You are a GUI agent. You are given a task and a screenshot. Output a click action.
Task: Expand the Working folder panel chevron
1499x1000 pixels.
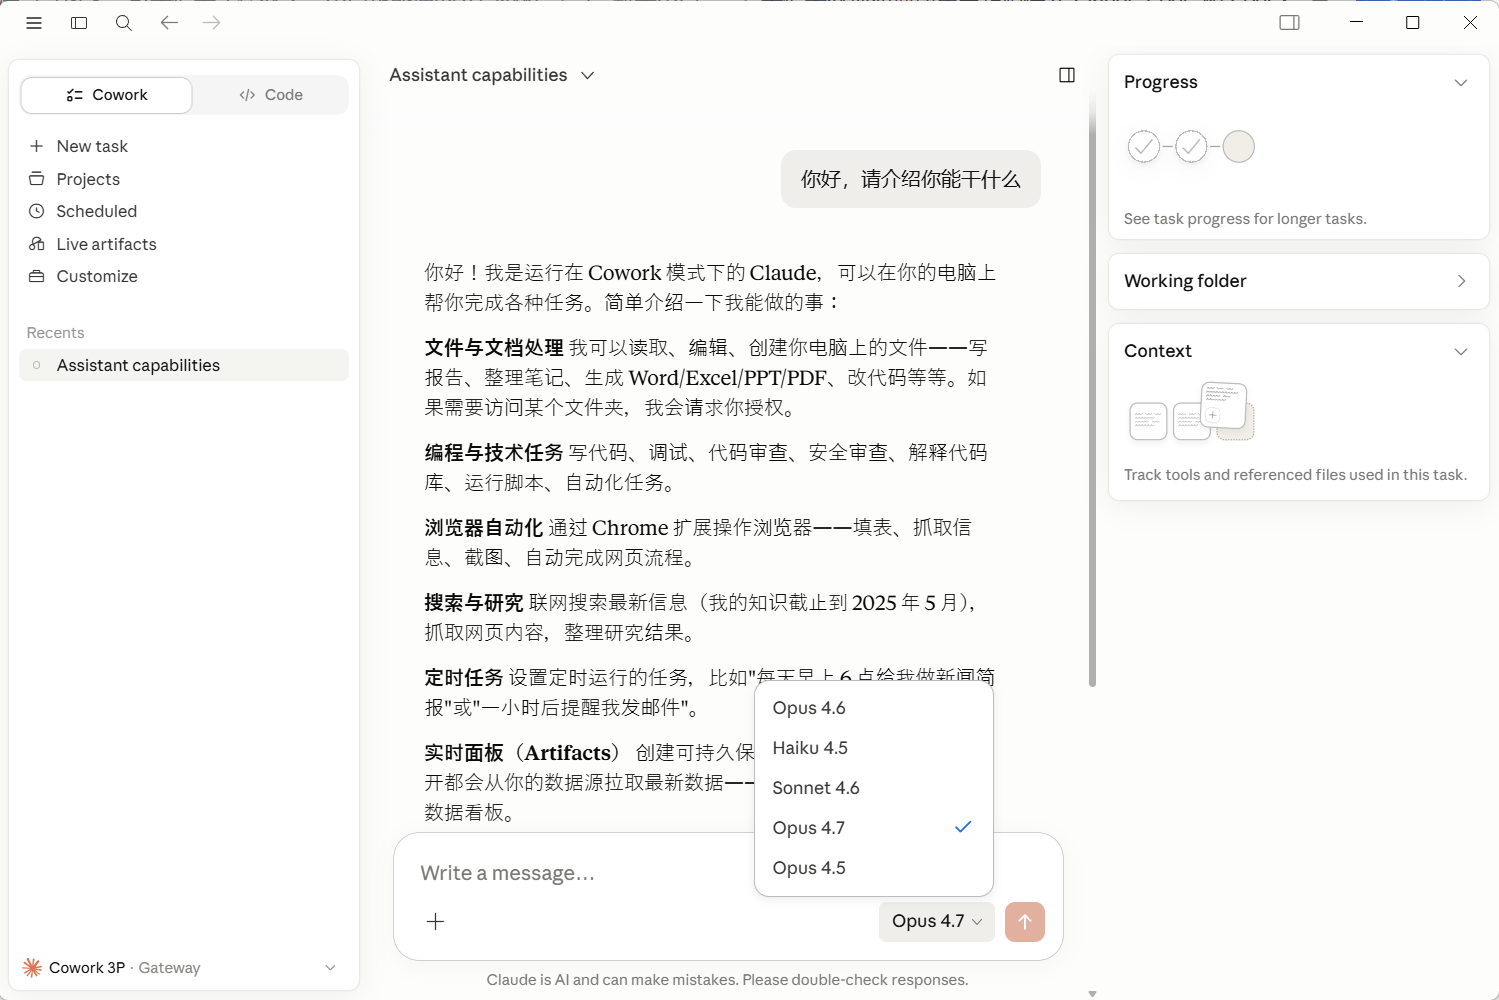click(1461, 281)
